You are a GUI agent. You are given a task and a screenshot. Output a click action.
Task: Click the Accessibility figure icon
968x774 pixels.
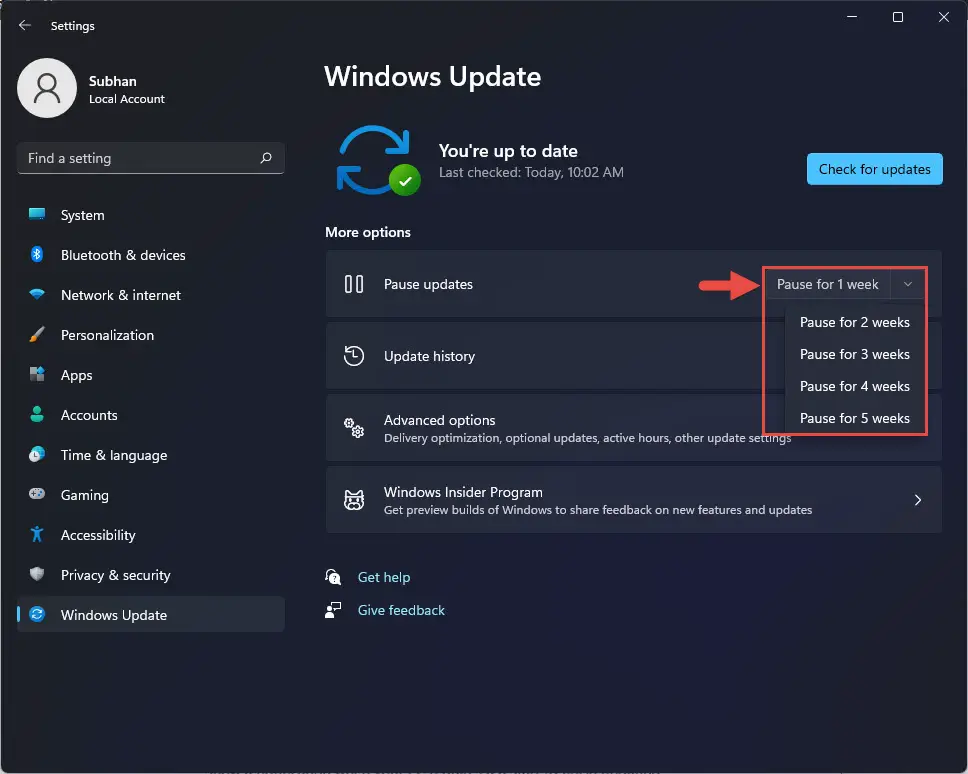pos(37,534)
